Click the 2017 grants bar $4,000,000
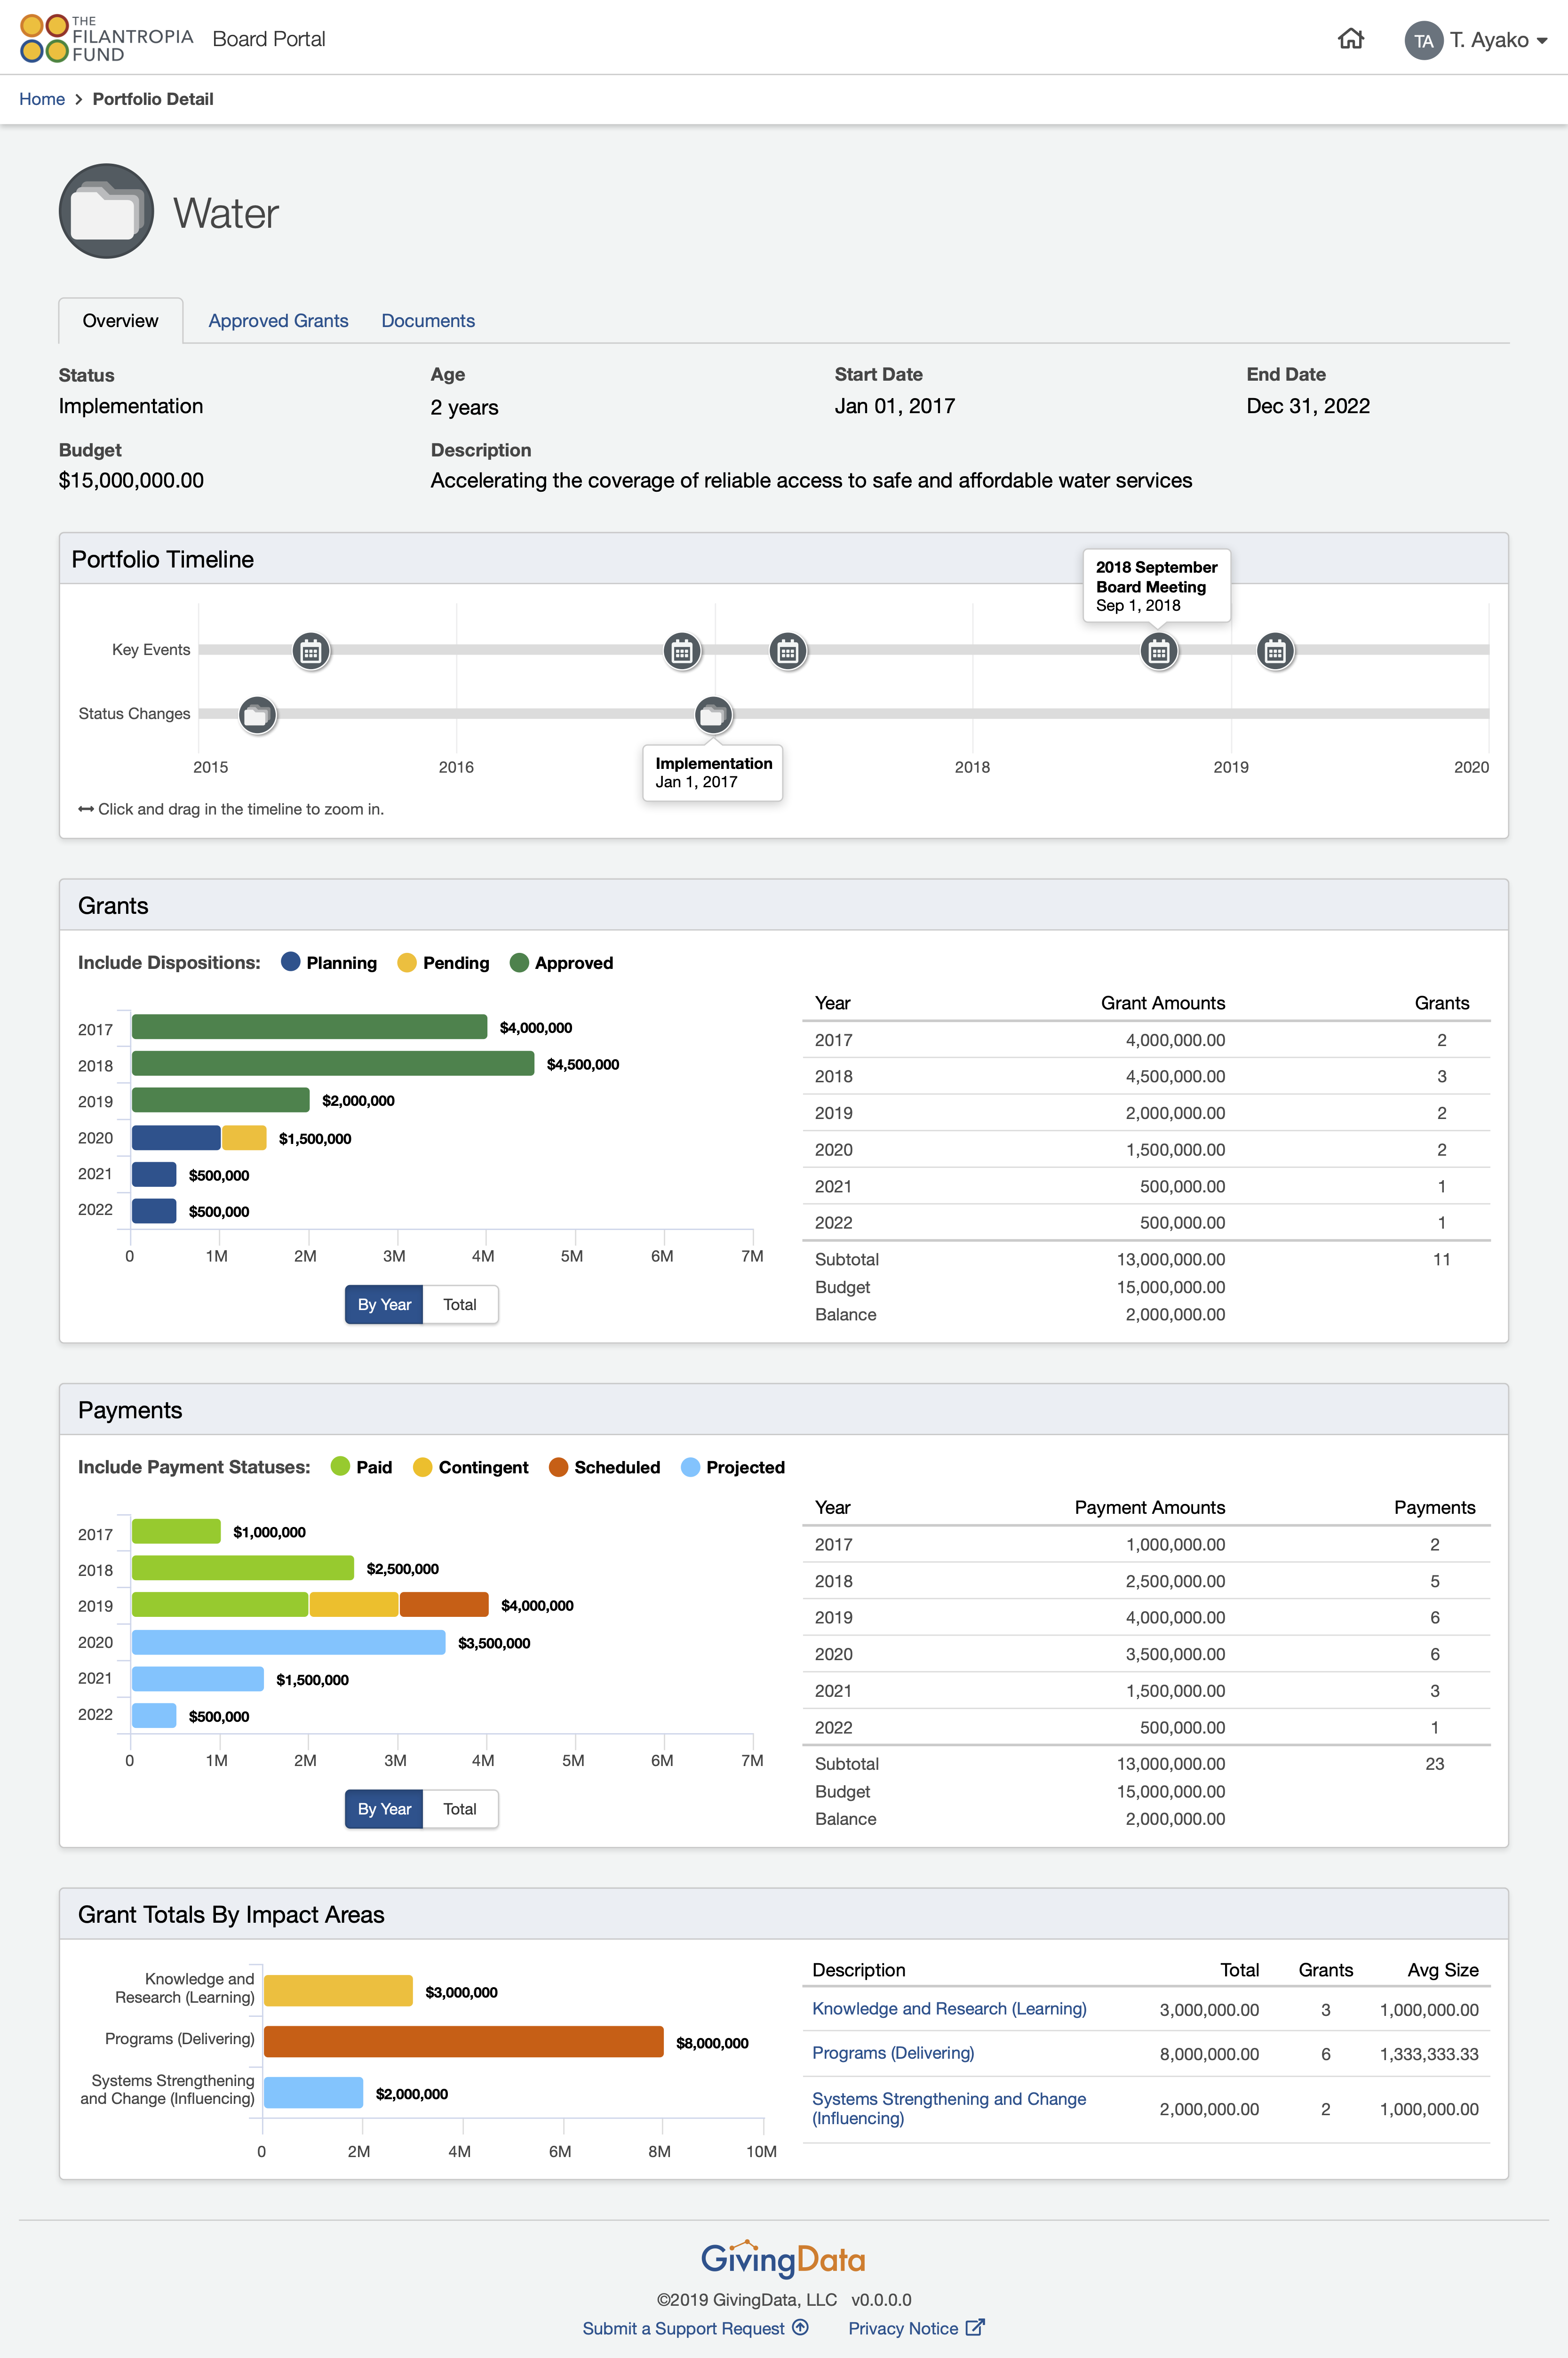This screenshot has width=1568, height=2358. coord(309,1027)
